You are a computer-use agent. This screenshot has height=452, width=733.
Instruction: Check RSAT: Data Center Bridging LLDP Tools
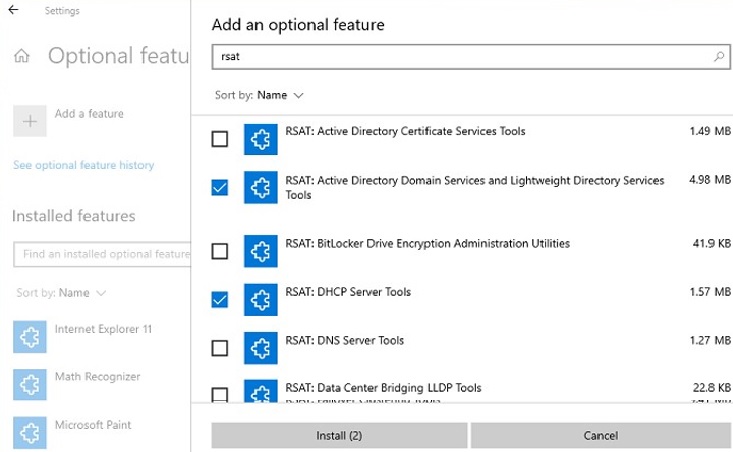coord(220,394)
